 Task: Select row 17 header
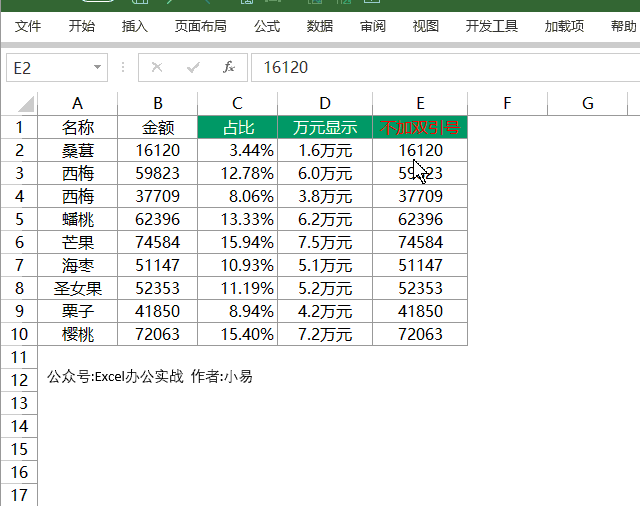(x=19, y=495)
